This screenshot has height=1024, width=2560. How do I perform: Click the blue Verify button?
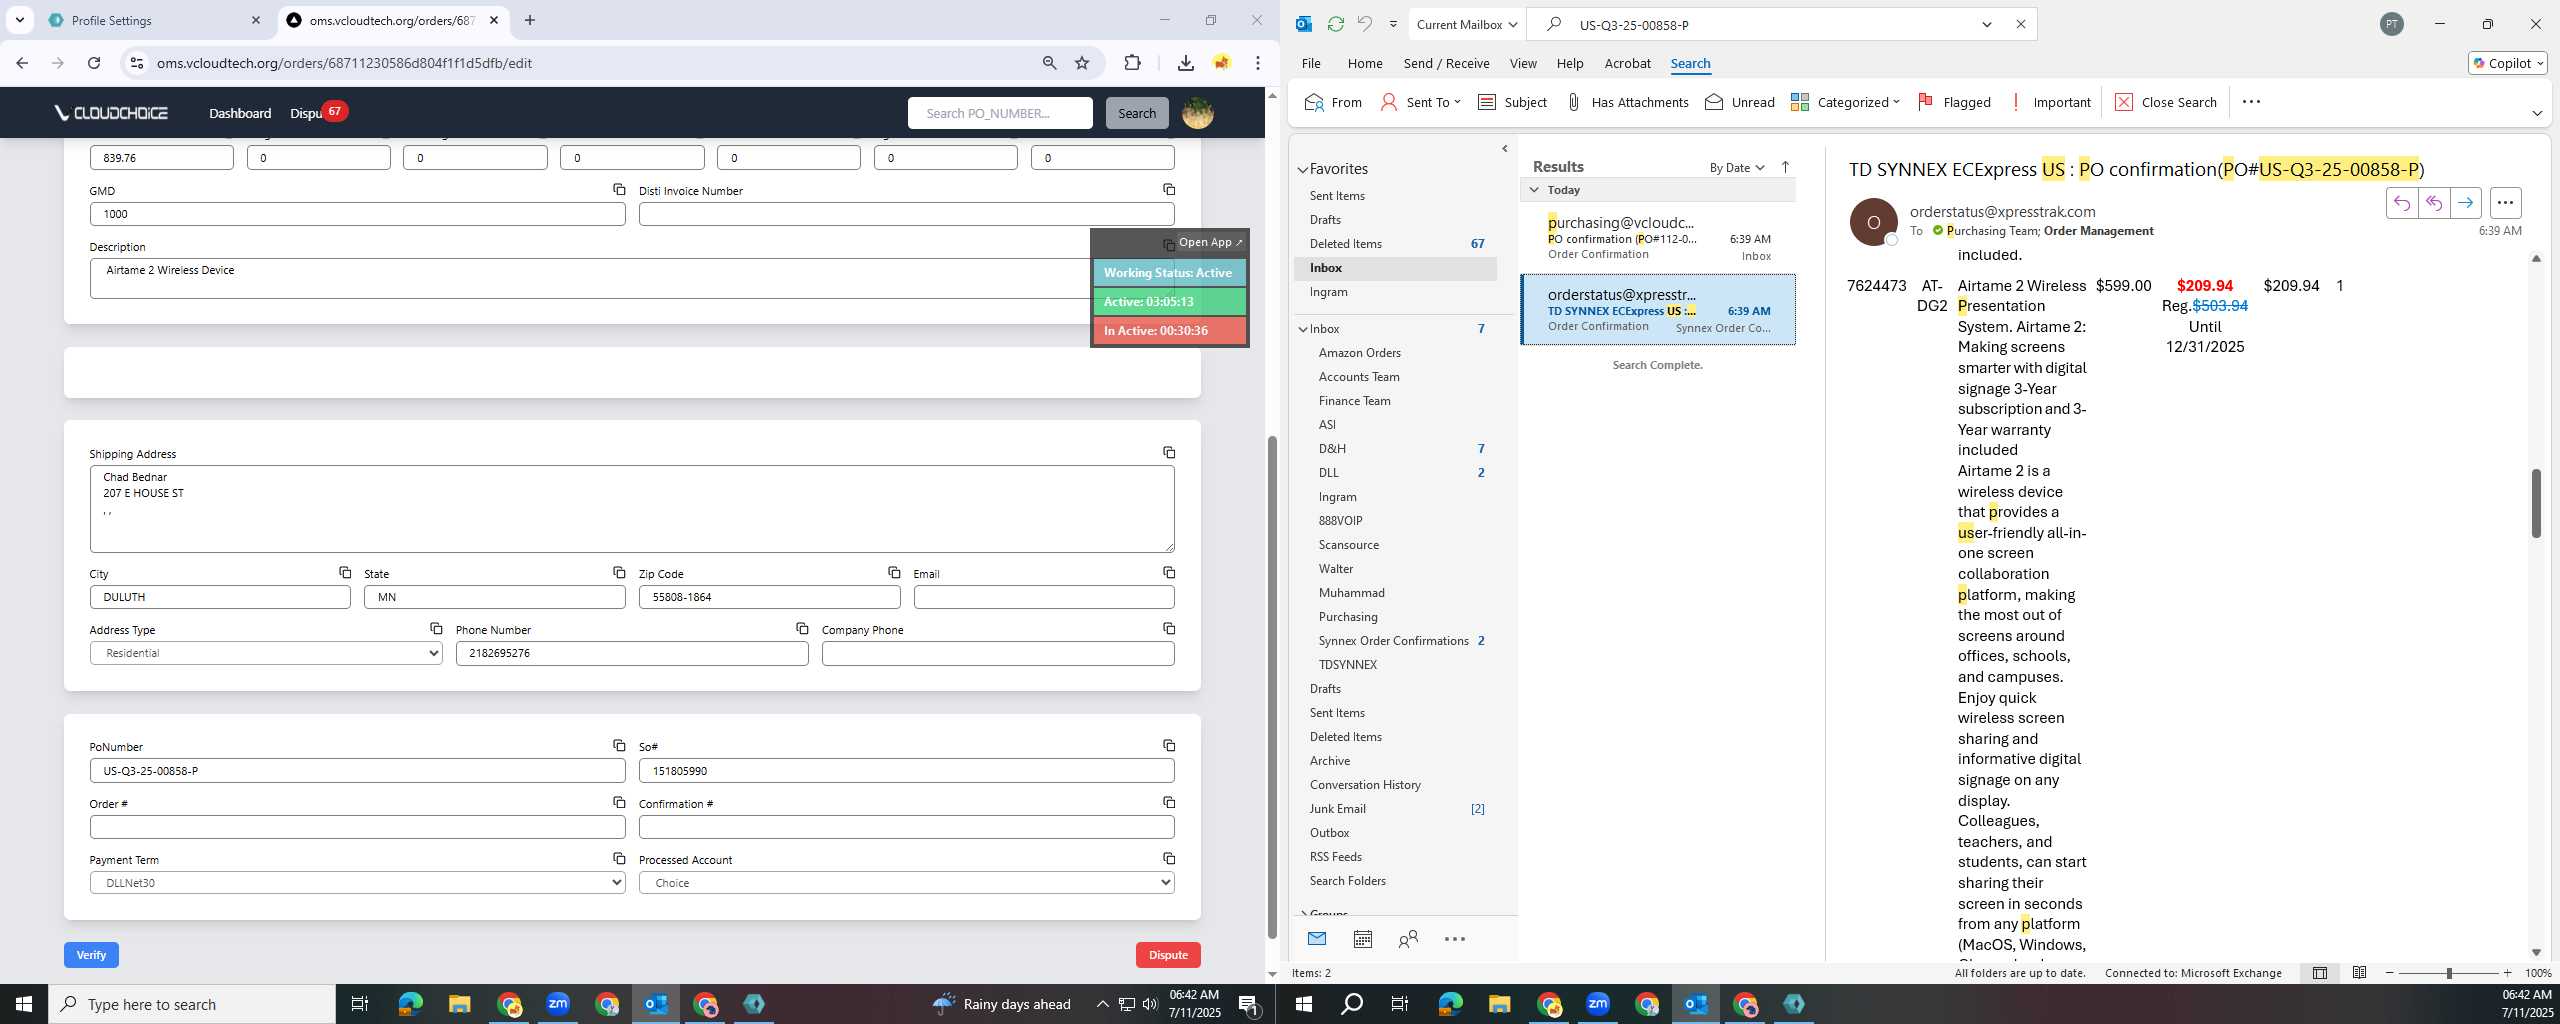coord(91,955)
